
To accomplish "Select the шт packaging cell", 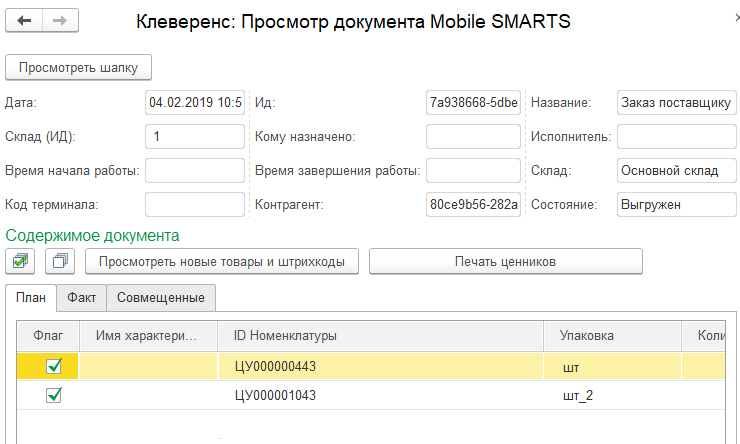I will (613, 366).
